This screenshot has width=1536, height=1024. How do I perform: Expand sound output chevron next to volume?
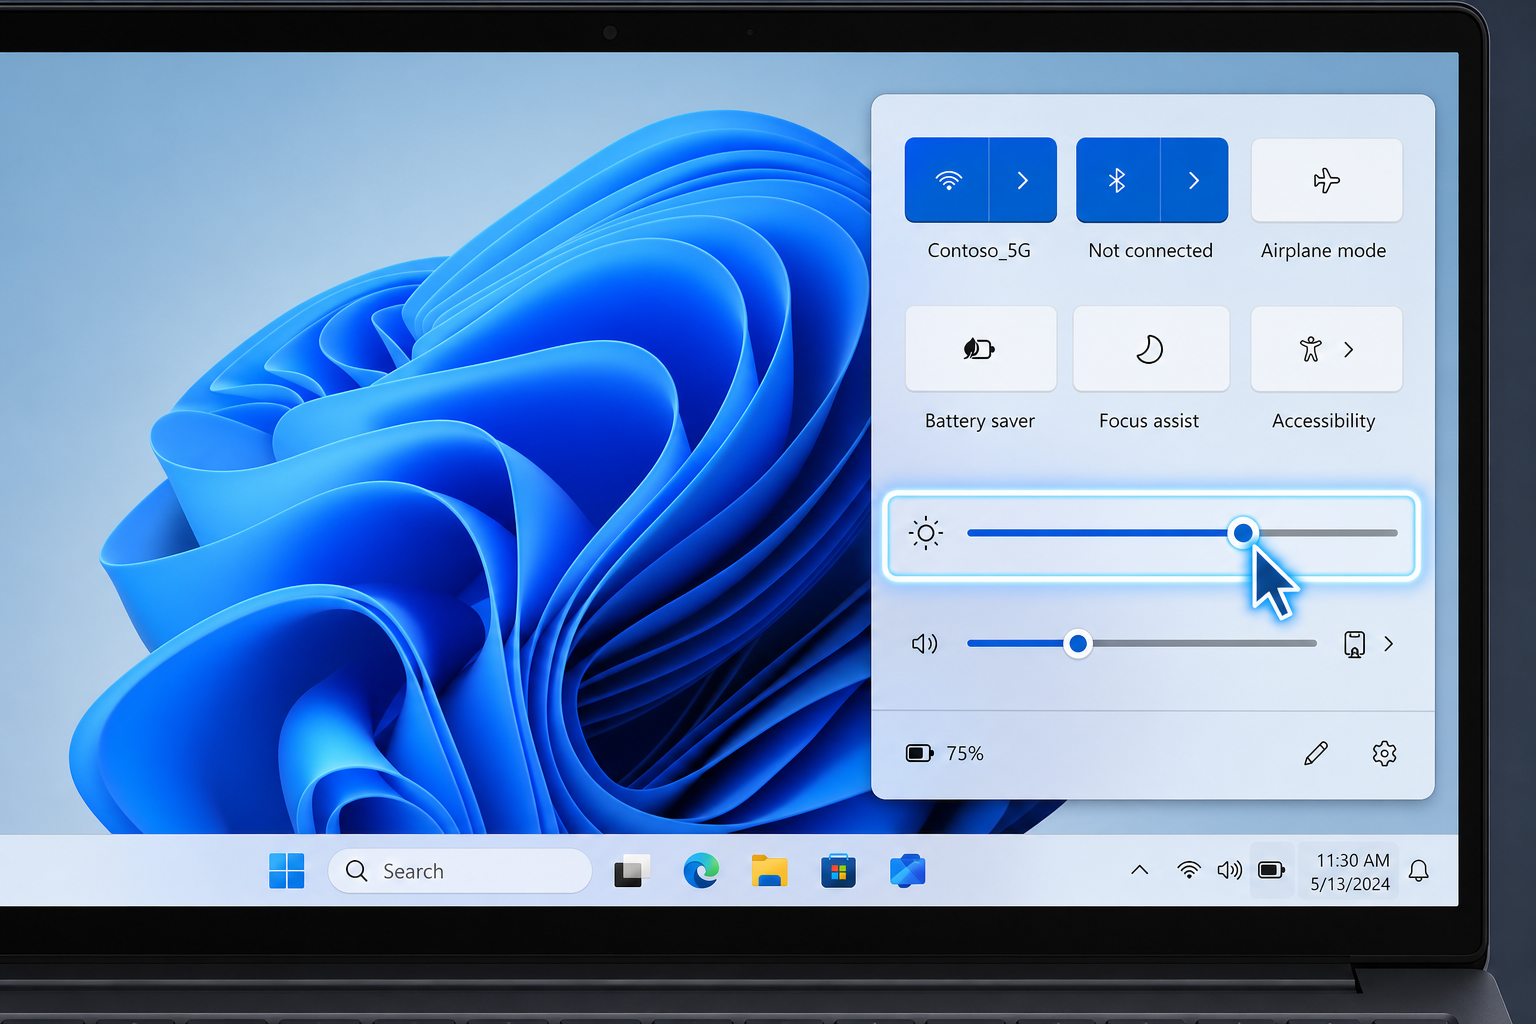[1388, 644]
